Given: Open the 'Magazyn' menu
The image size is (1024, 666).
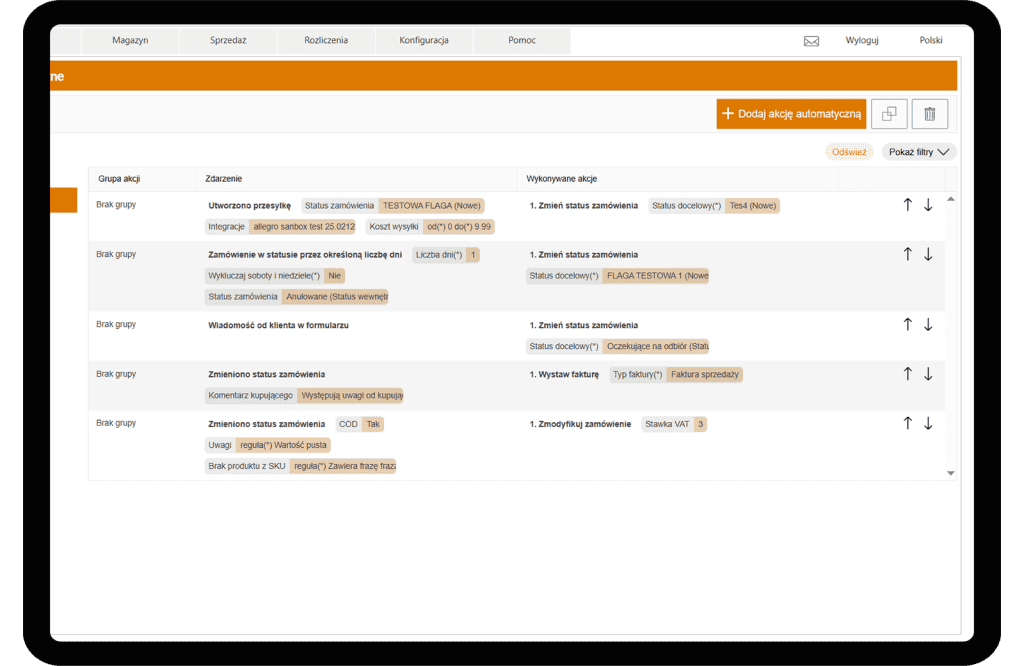Looking at the screenshot, I should point(130,41).
